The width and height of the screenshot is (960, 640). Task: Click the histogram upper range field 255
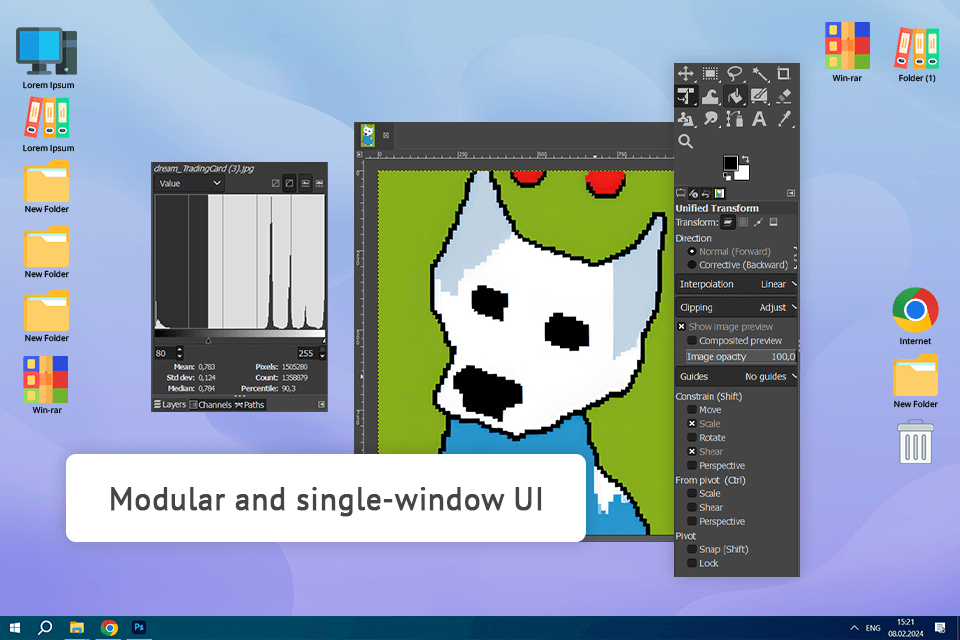click(306, 353)
